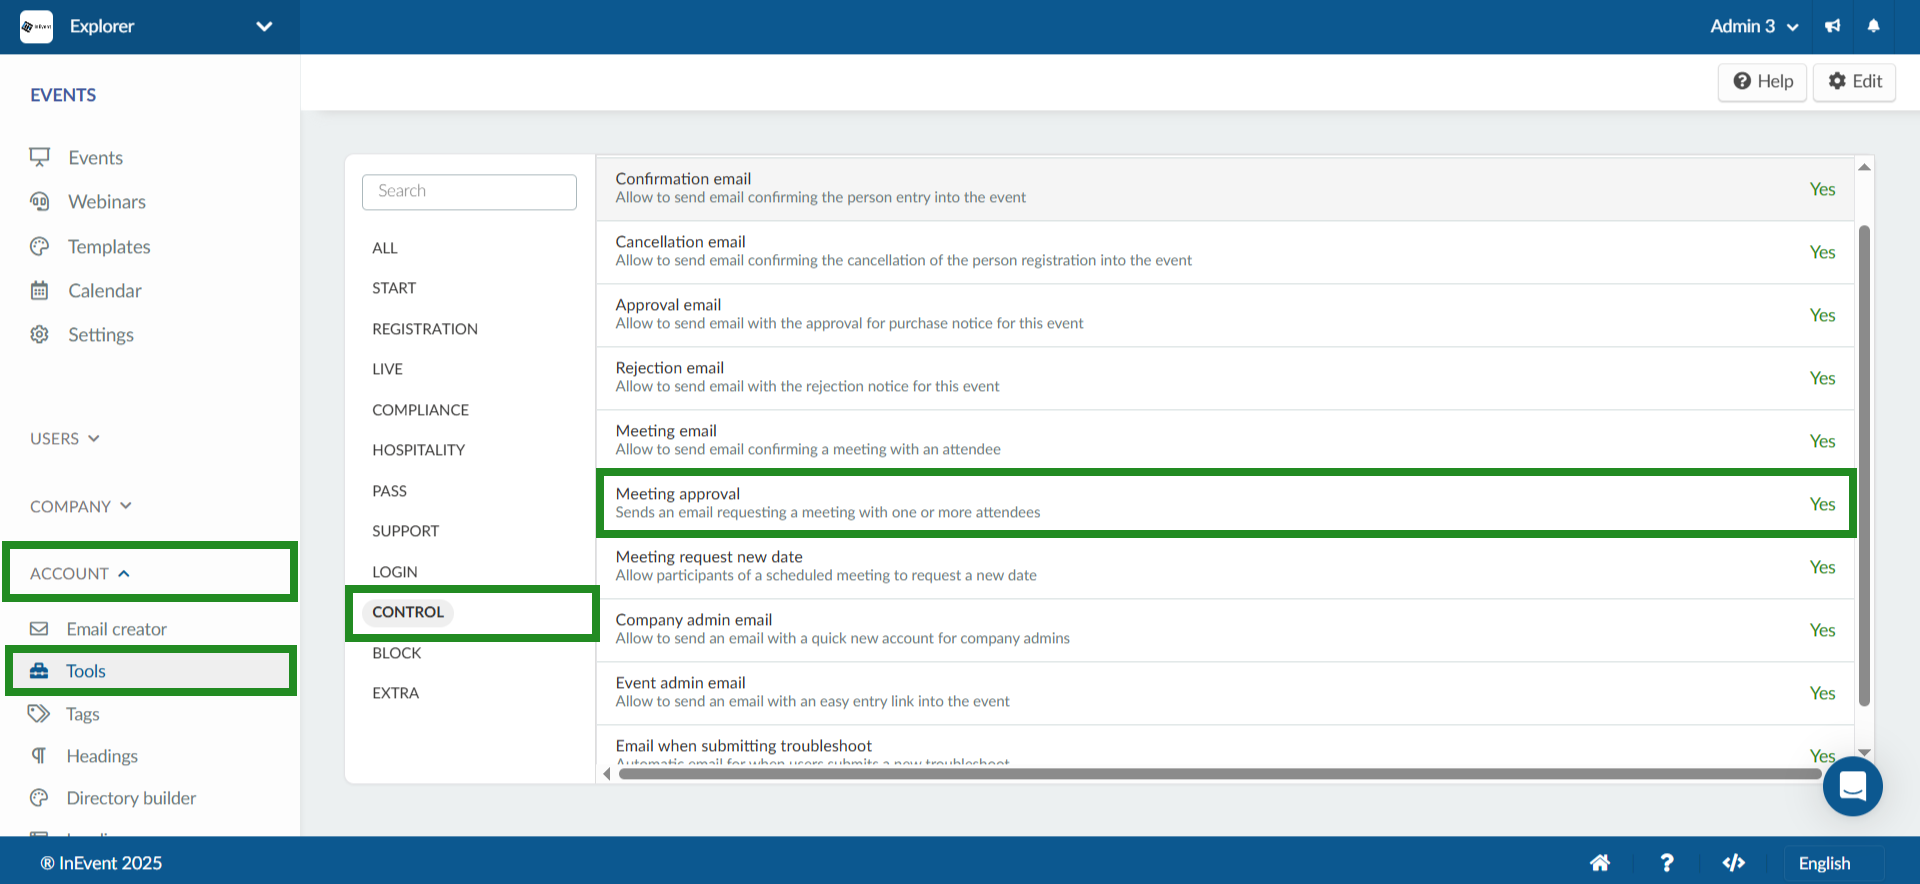Click the footer home icon
The width and height of the screenshot is (1920, 884).
pyautogui.click(x=1600, y=863)
